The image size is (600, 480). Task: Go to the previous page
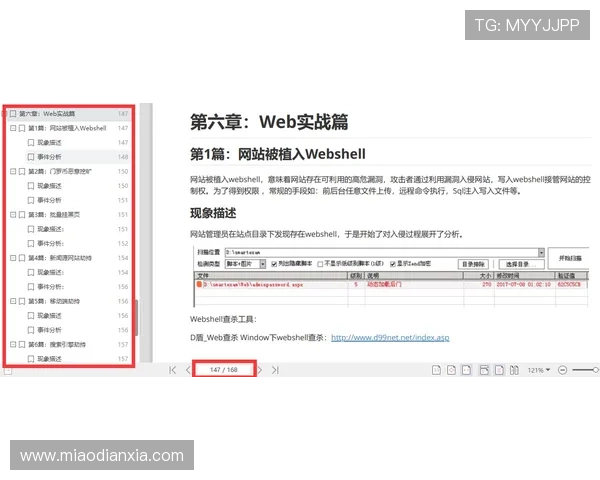pos(188,370)
